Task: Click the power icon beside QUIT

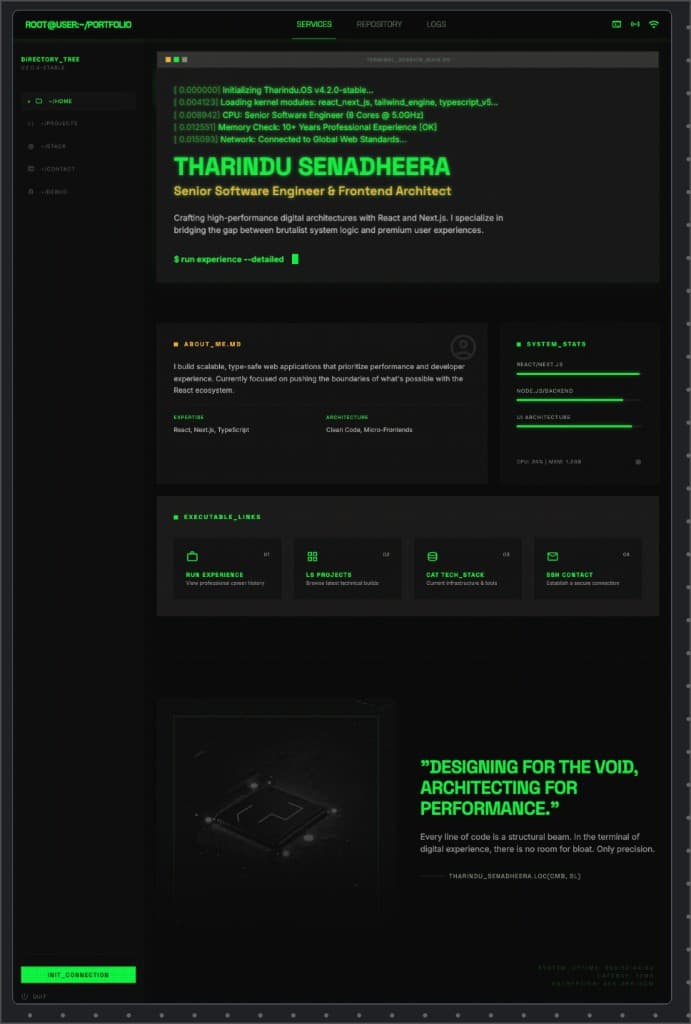Action: [x=25, y=997]
